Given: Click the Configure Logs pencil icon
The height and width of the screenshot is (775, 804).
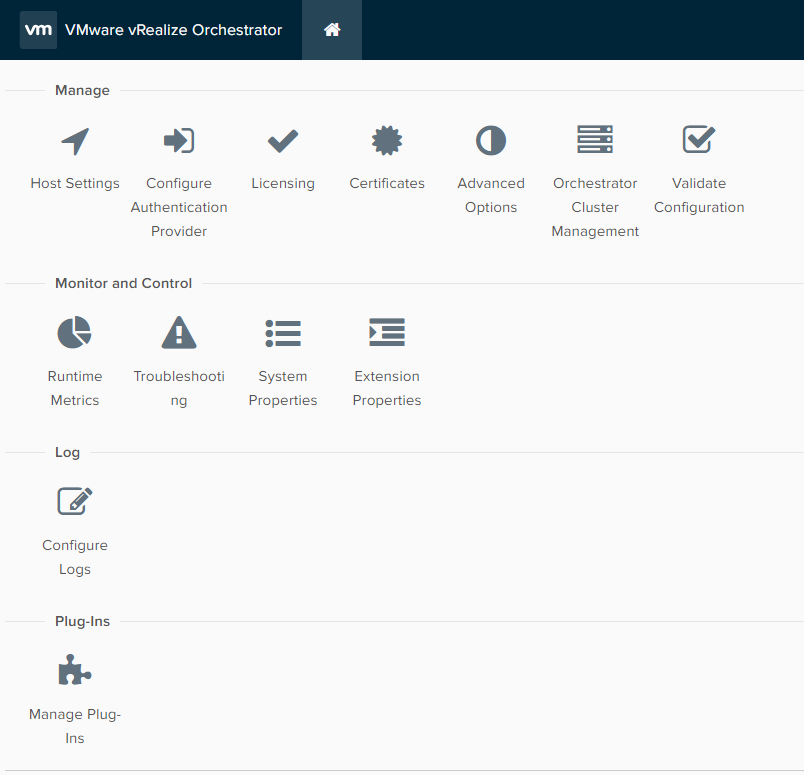Looking at the screenshot, I should click(x=75, y=501).
